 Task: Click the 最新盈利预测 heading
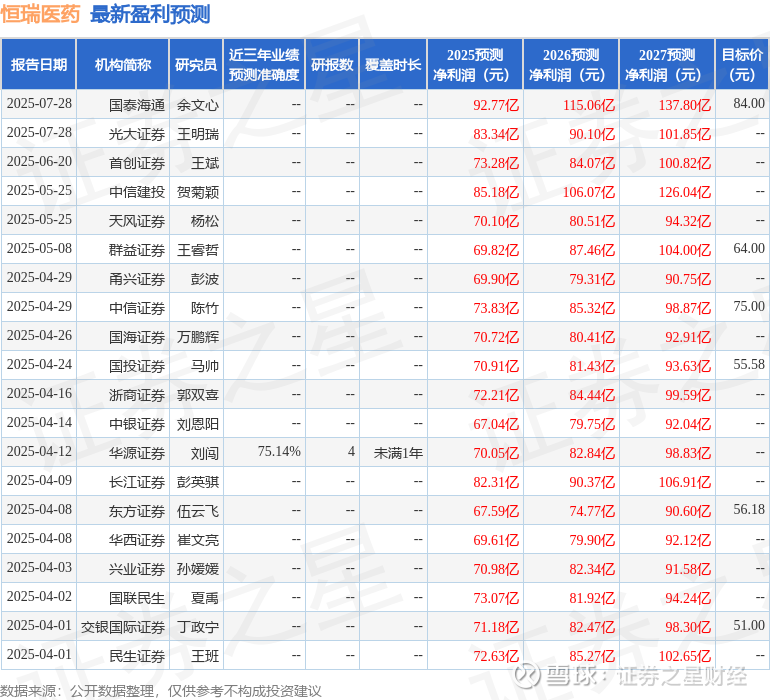pyautogui.click(x=150, y=14)
